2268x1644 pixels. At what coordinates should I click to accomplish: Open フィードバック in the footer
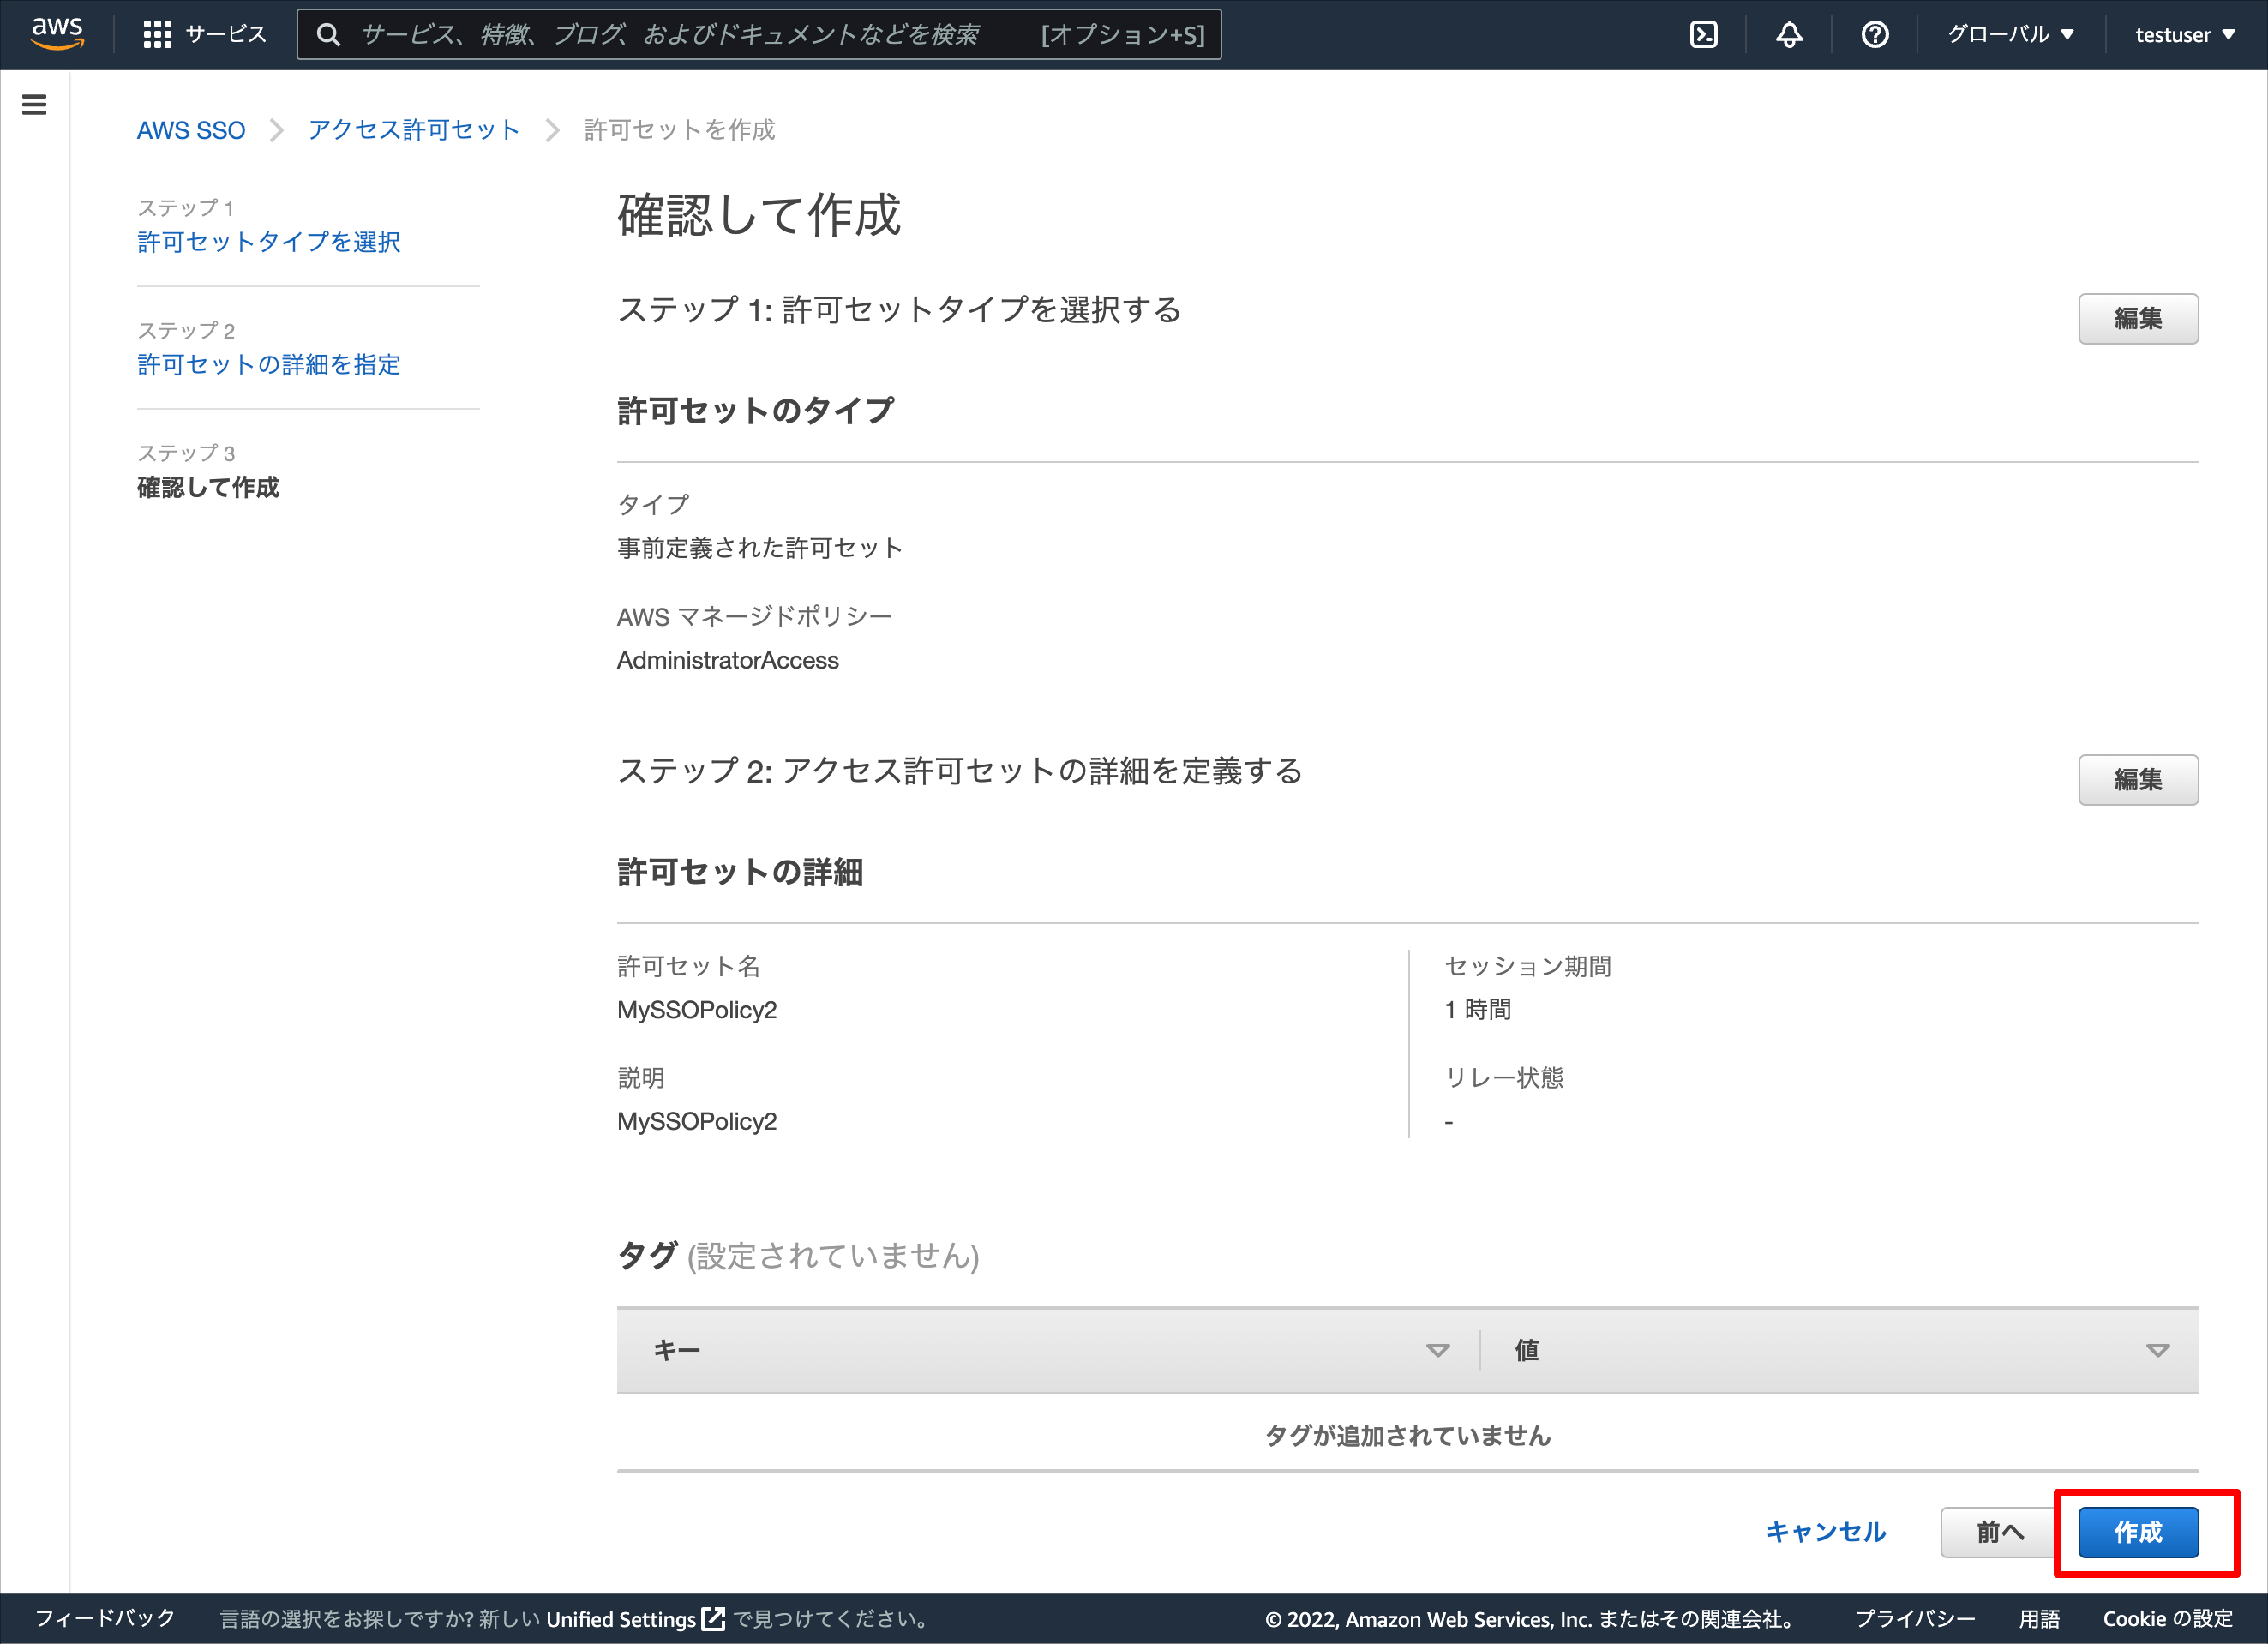(105, 1618)
